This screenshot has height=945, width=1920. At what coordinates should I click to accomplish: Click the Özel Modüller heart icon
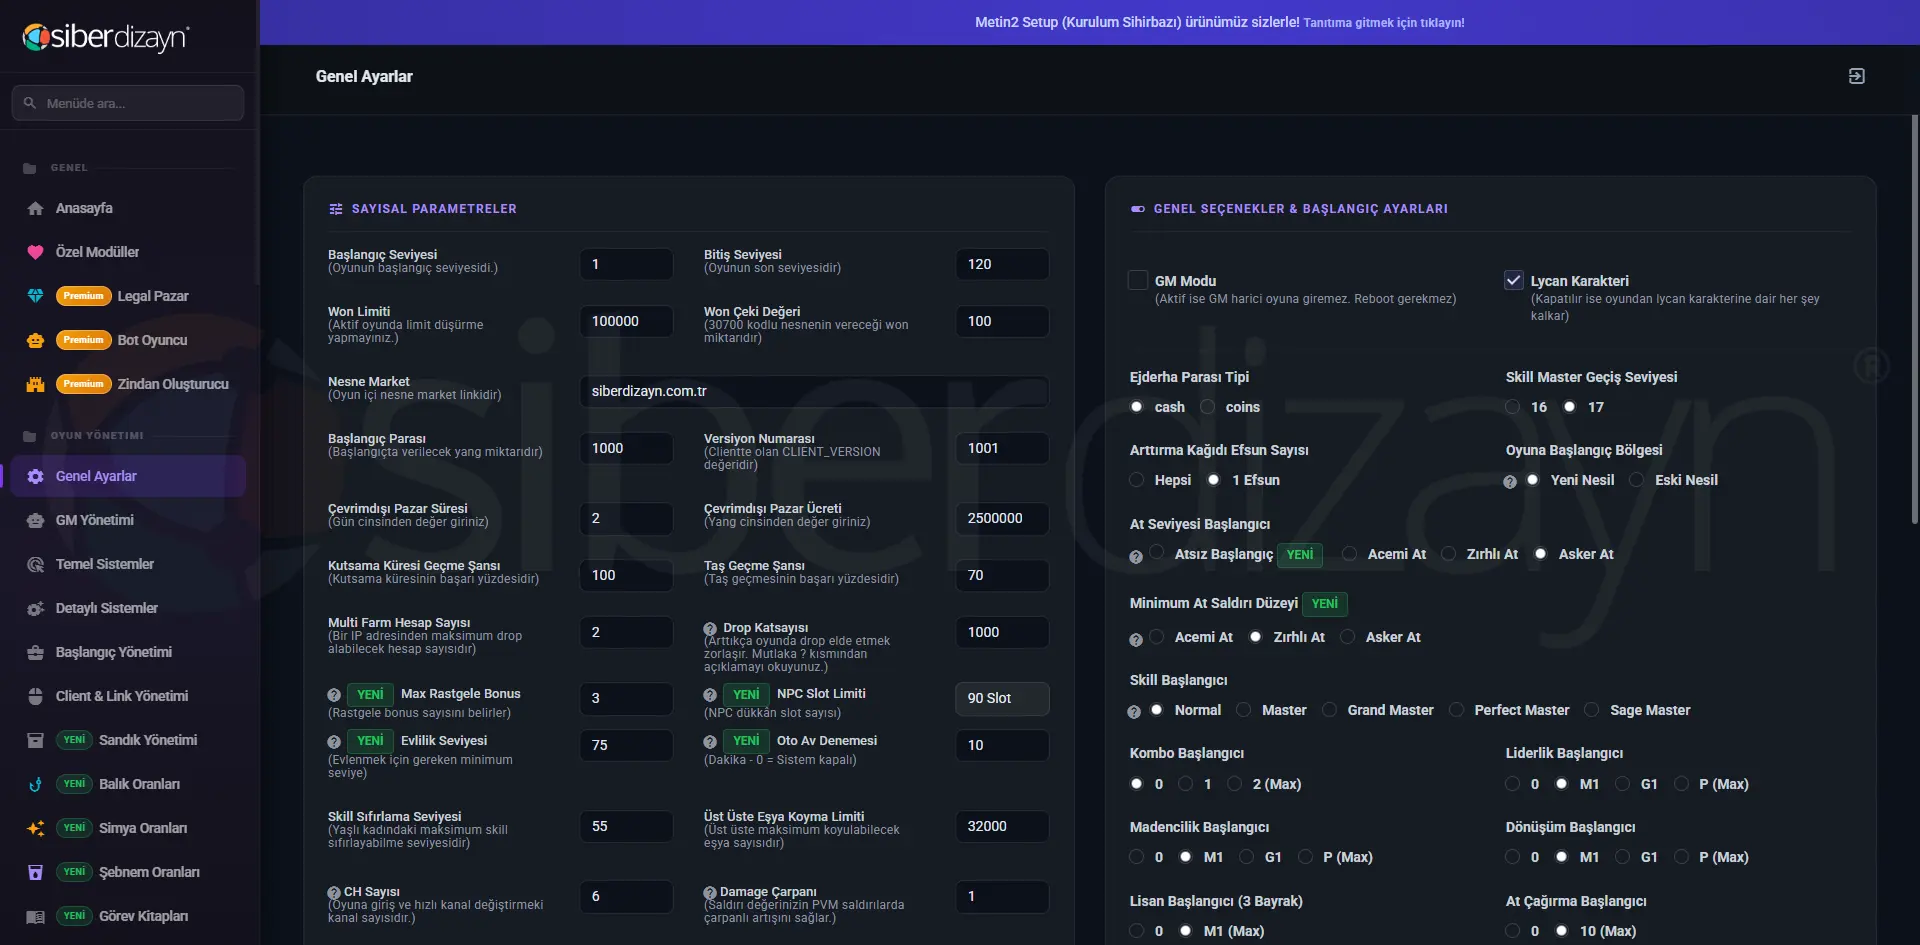[35, 252]
